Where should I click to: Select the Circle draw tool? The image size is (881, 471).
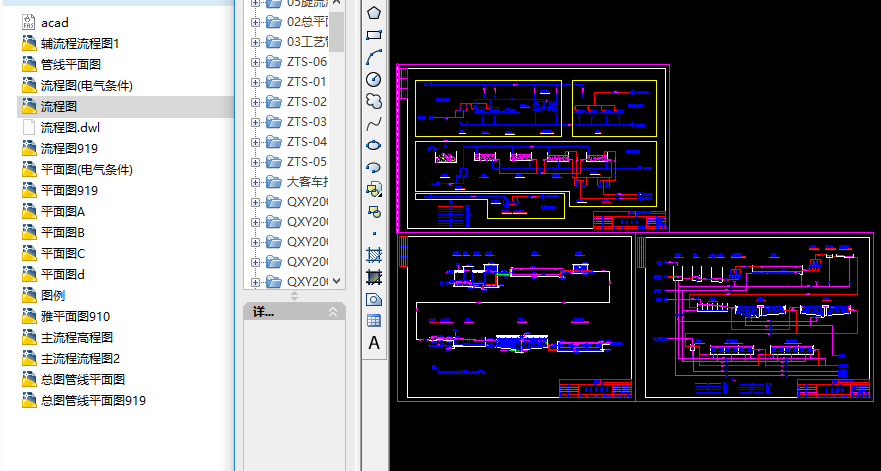coord(374,79)
